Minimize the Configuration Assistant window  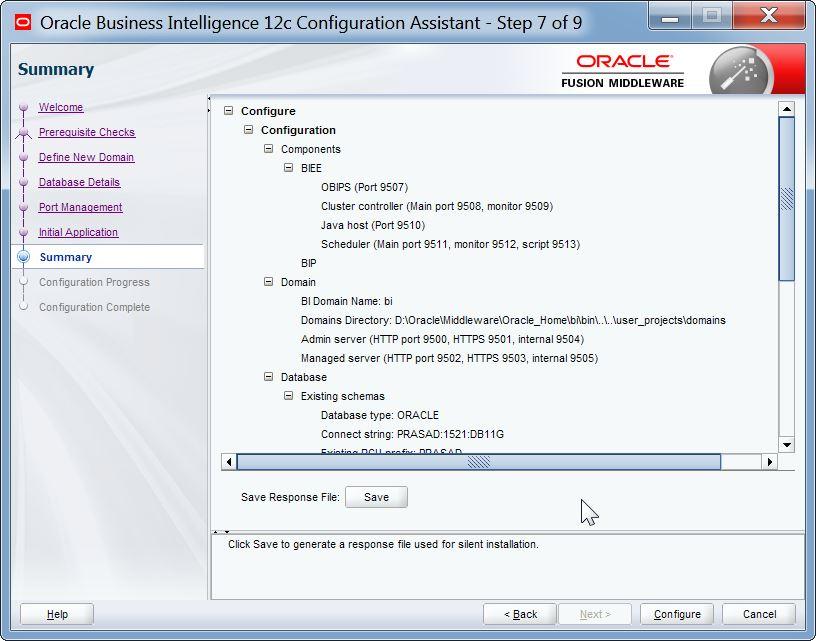pyautogui.click(x=670, y=17)
